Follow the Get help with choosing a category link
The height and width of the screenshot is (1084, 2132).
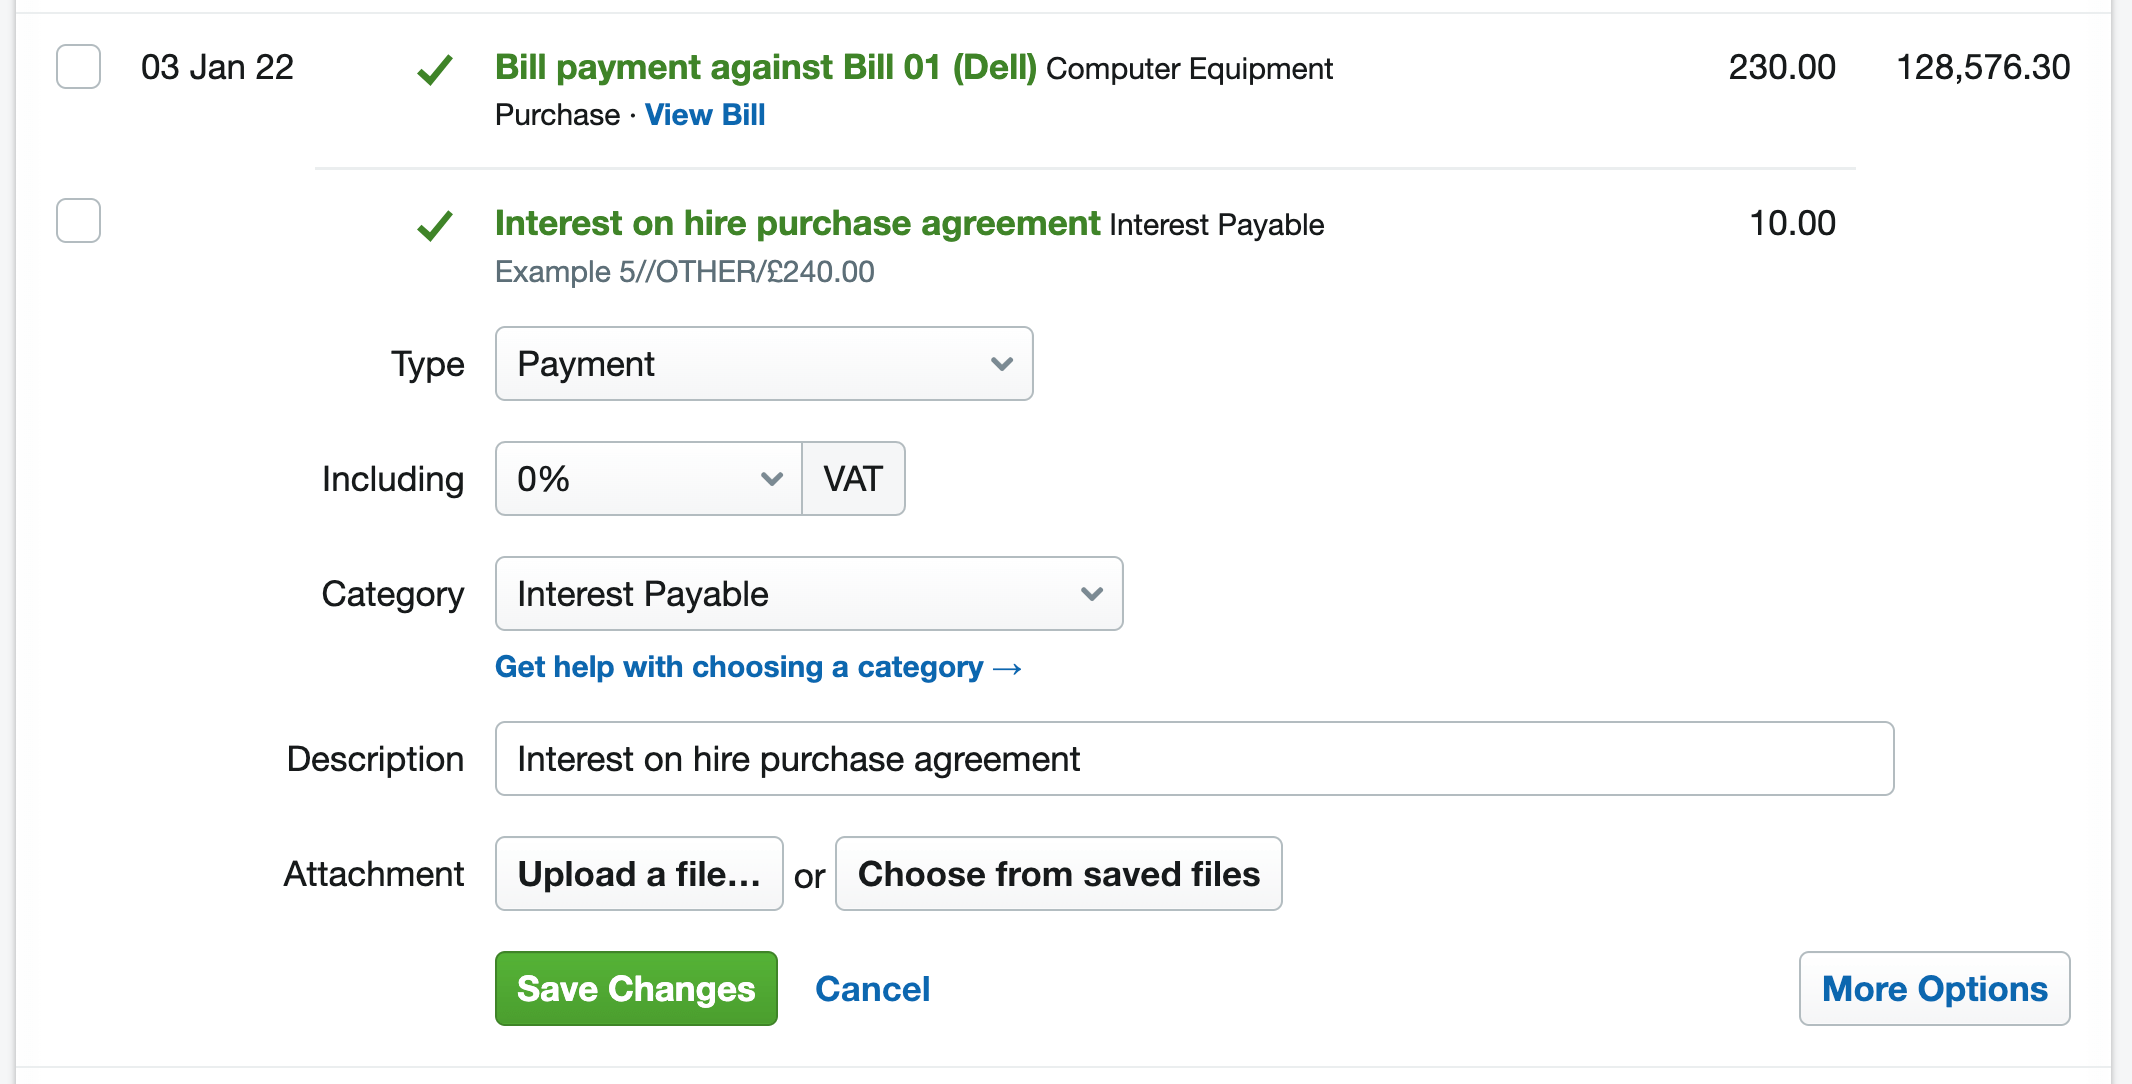pos(757,667)
